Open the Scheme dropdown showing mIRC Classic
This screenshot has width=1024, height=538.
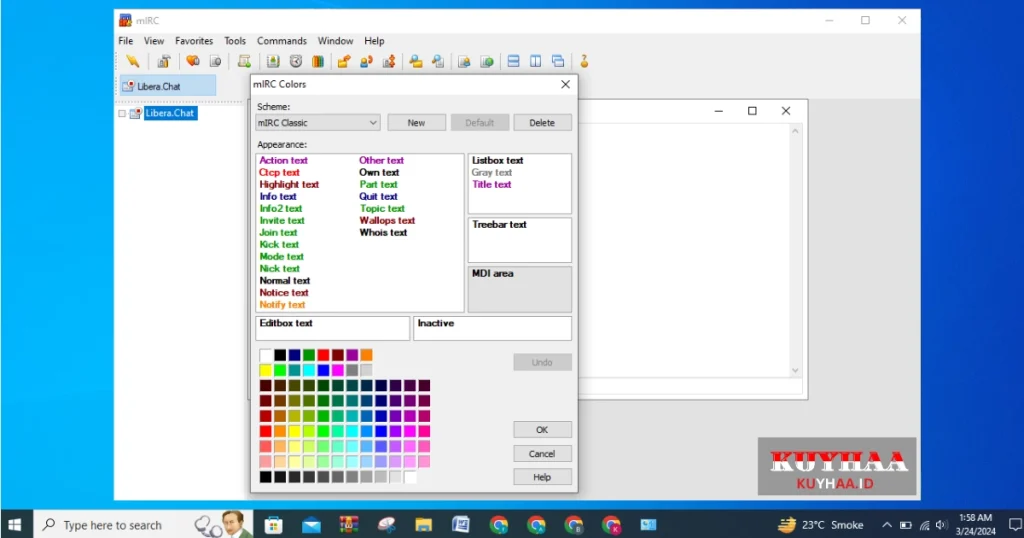pyautogui.click(x=317, y=123)
